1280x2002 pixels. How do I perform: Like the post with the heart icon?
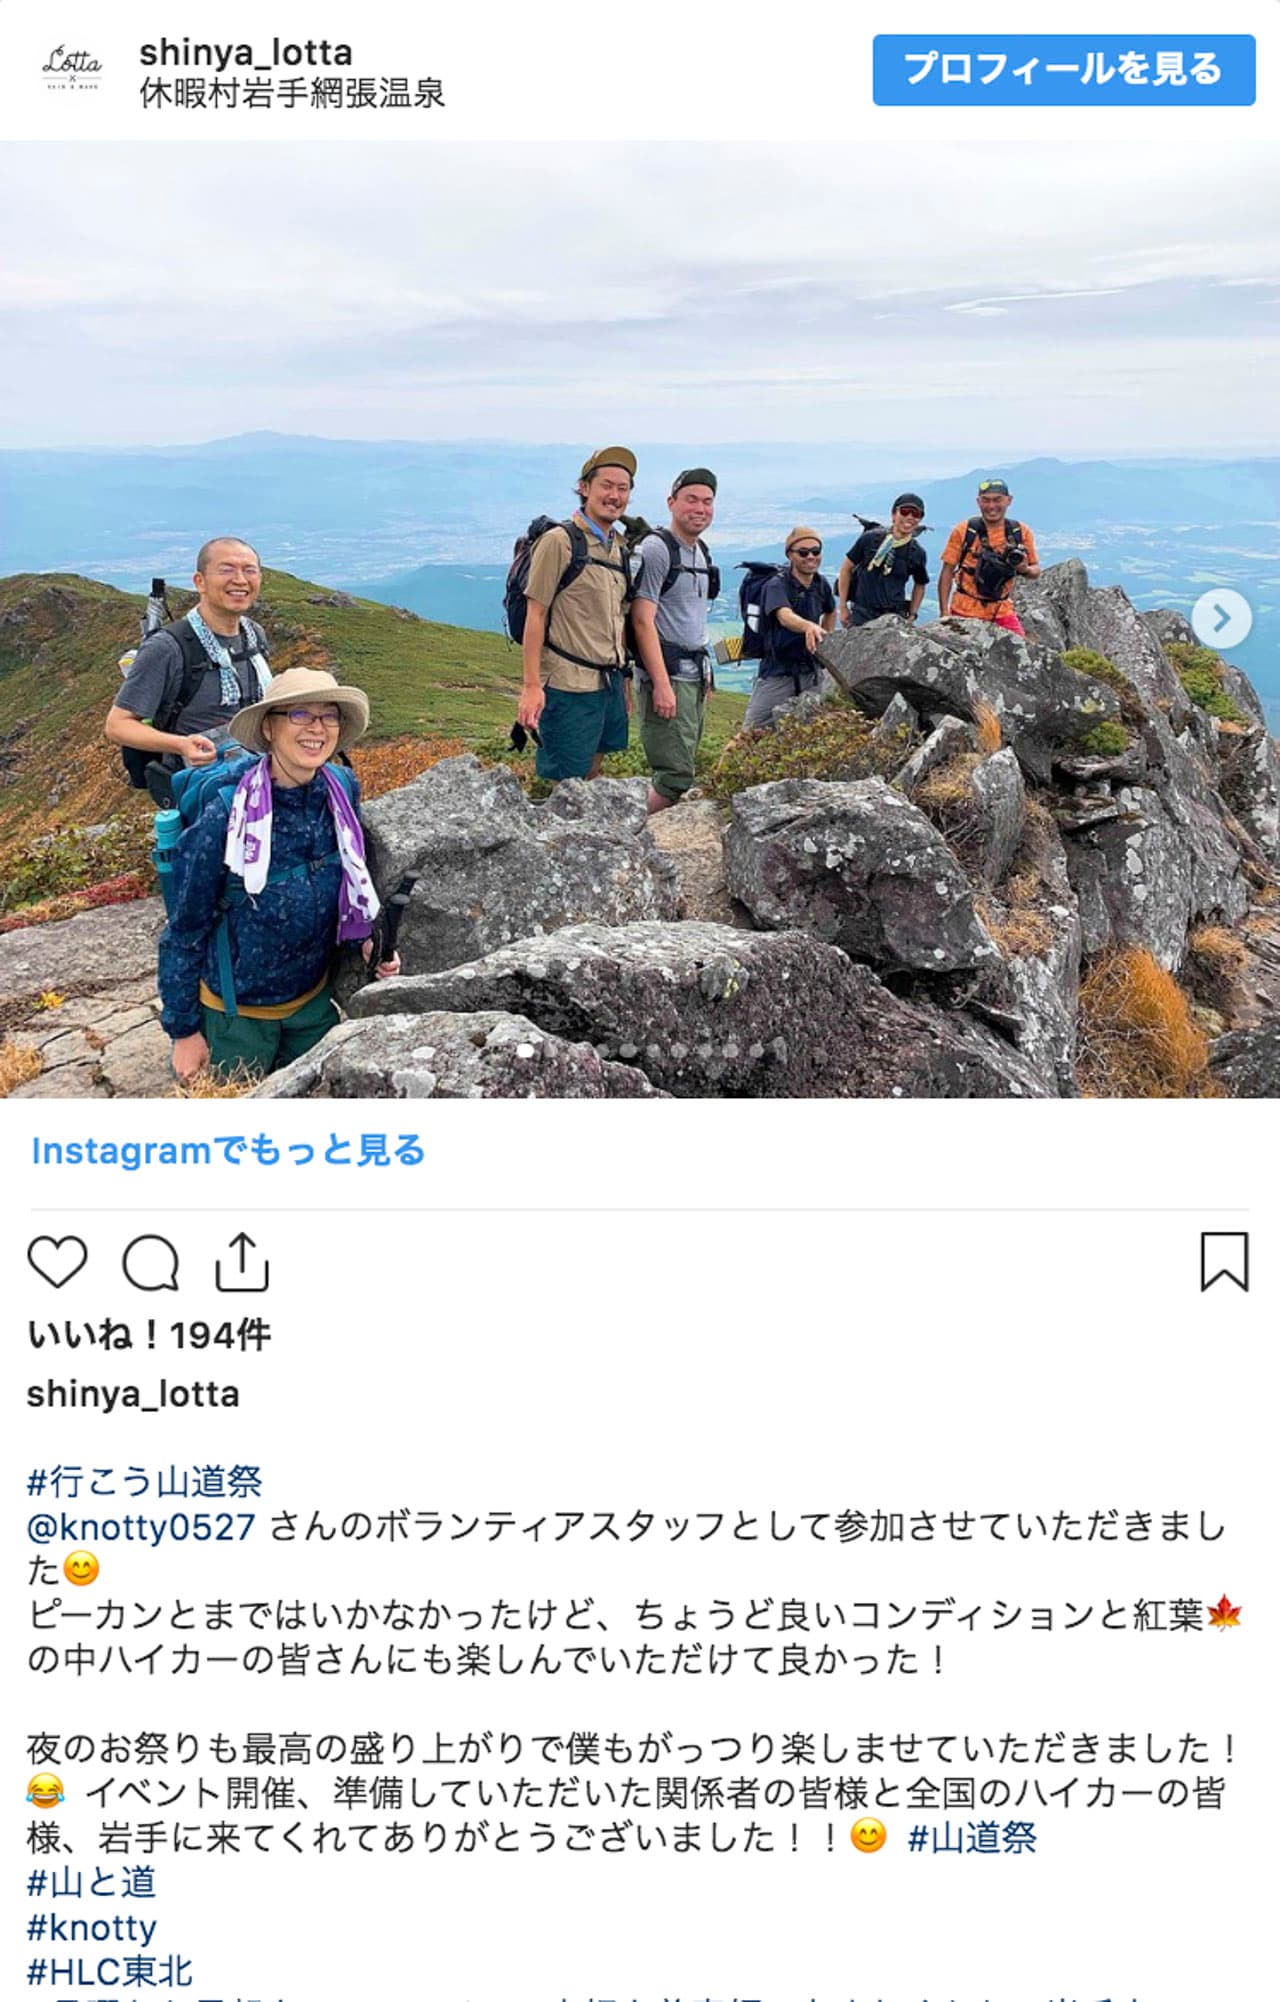click(57, 1262)
